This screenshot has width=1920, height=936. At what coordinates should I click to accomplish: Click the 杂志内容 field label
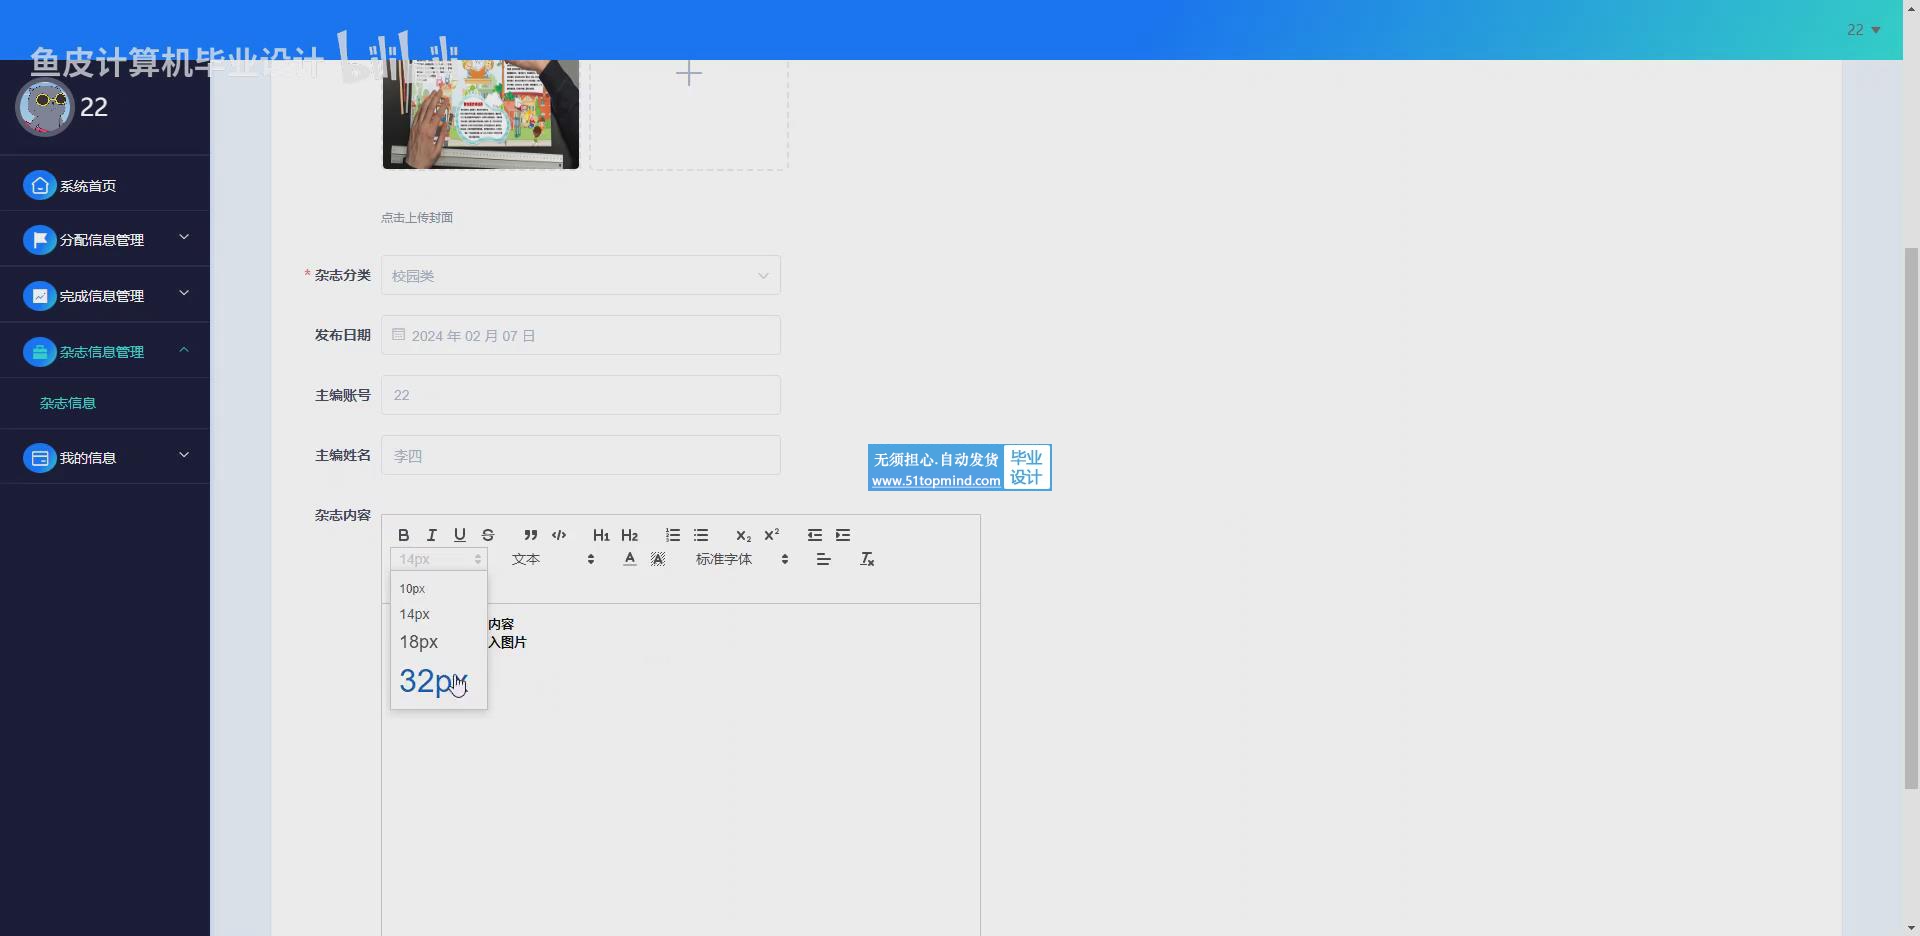pos(343,515)
